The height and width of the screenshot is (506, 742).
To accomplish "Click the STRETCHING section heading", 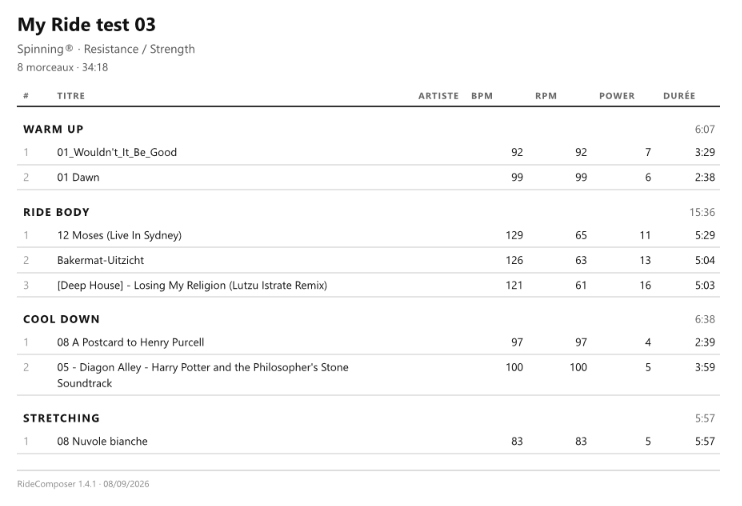I will tap(62, 418).
